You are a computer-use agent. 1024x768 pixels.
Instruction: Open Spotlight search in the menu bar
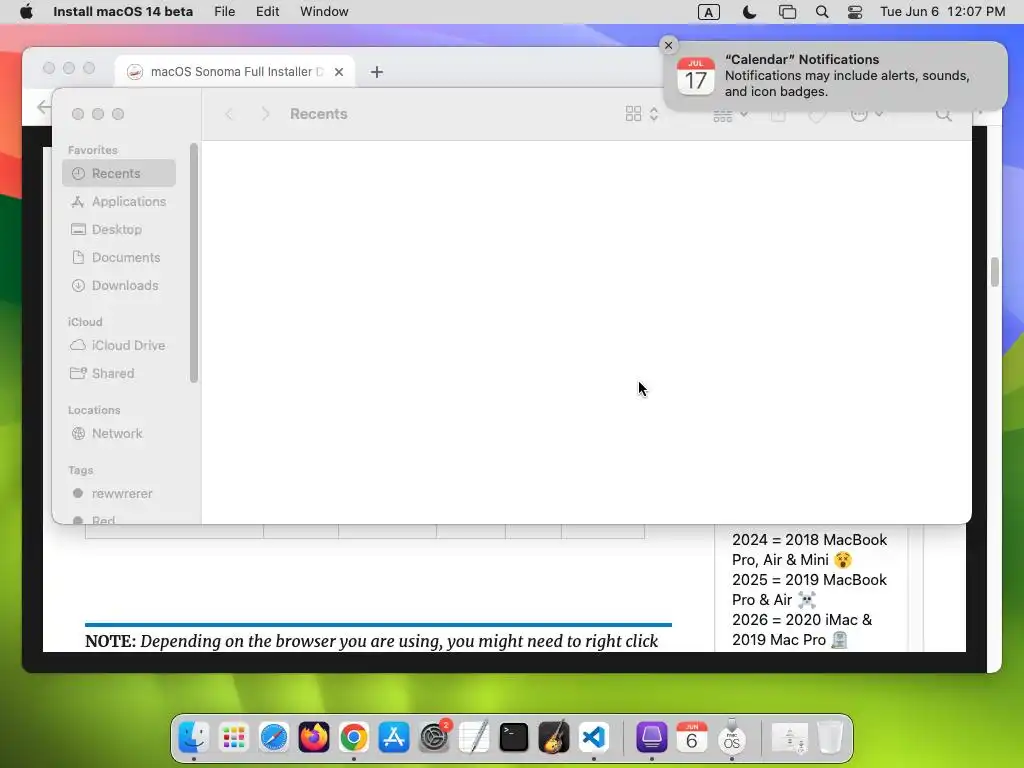(822, 12)
